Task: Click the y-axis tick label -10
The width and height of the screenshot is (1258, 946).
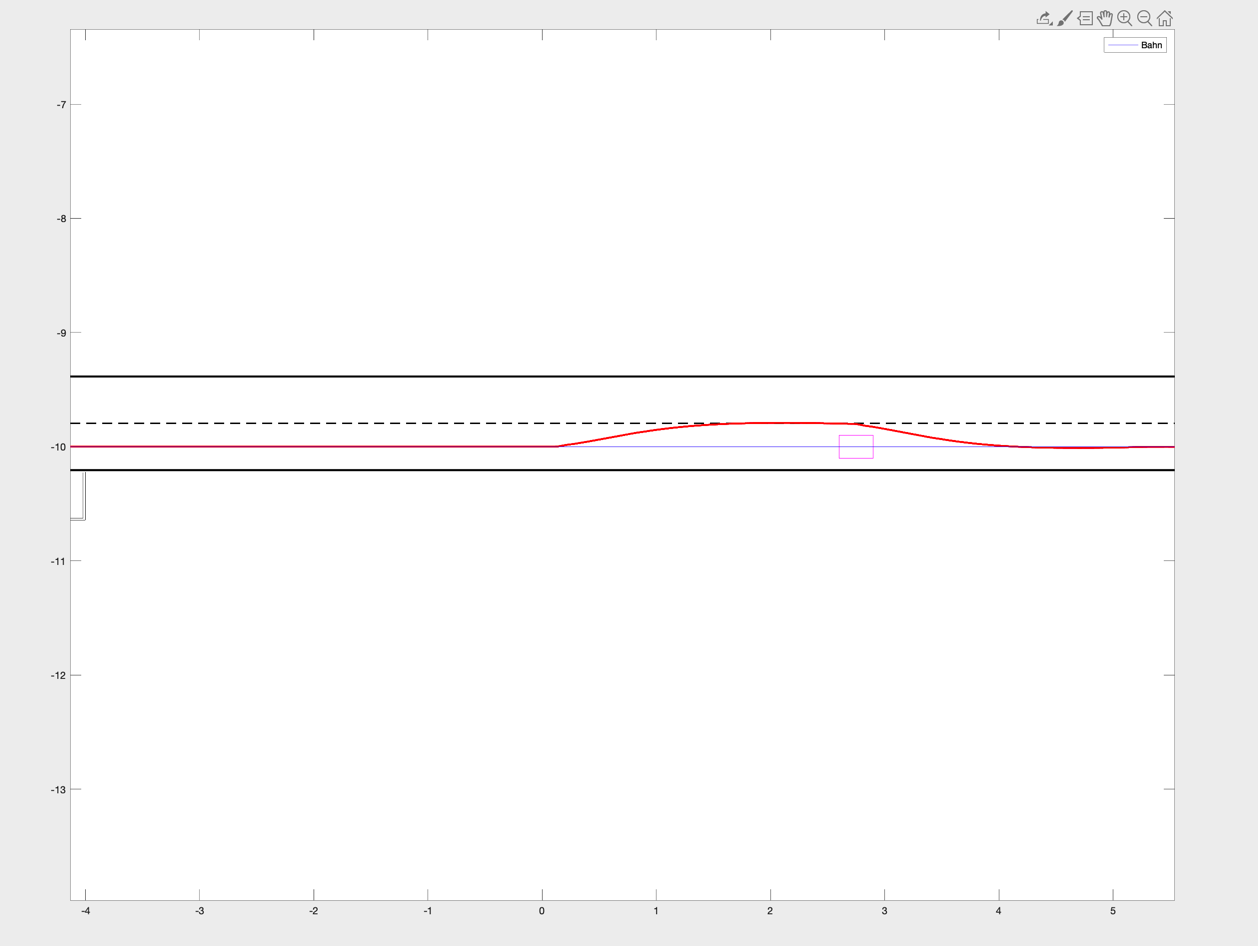Action: click(57, 447)
